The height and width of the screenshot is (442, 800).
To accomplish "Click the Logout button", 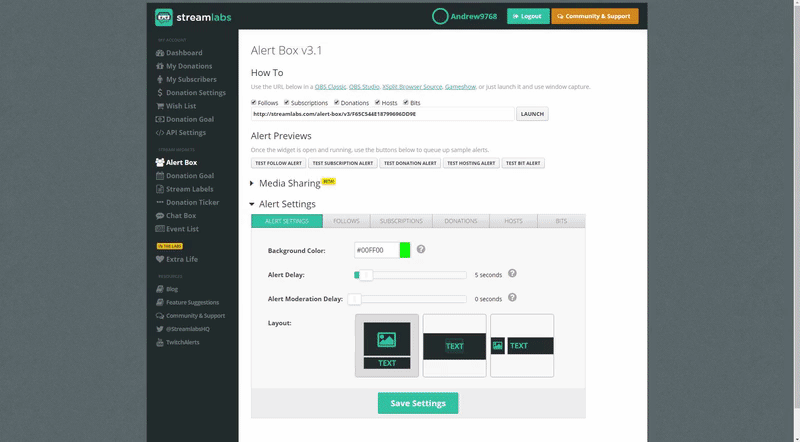I will 528,16.
